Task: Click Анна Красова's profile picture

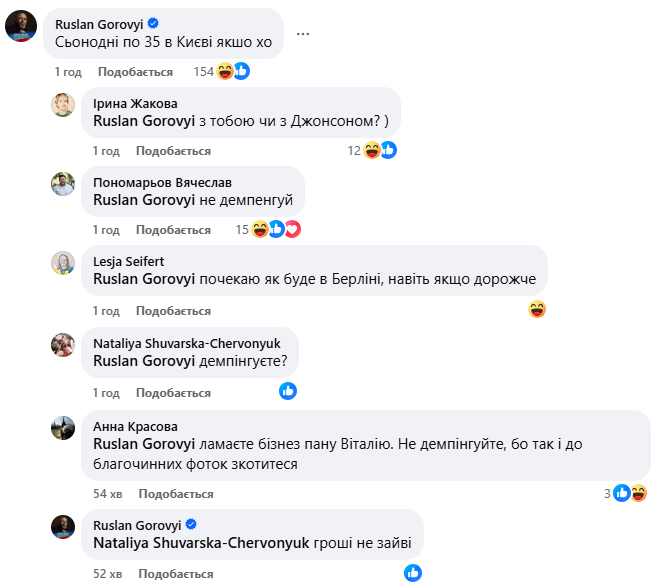Action: (63, 427)
